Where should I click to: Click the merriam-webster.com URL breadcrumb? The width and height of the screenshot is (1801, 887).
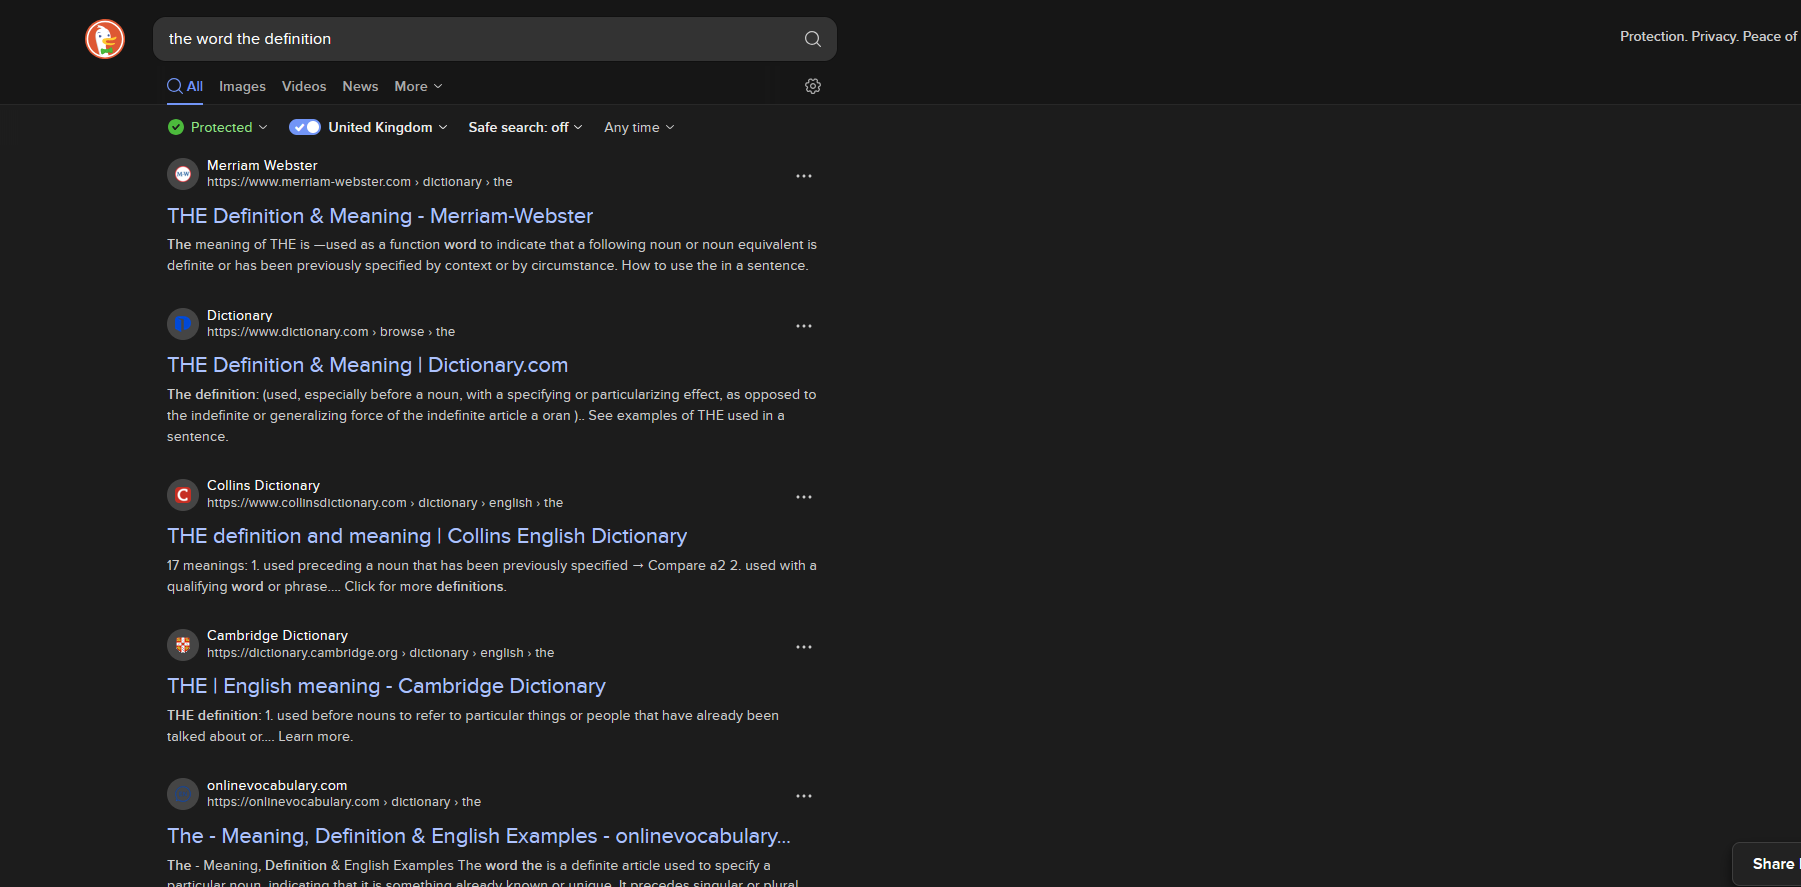[x=360, y=182]
